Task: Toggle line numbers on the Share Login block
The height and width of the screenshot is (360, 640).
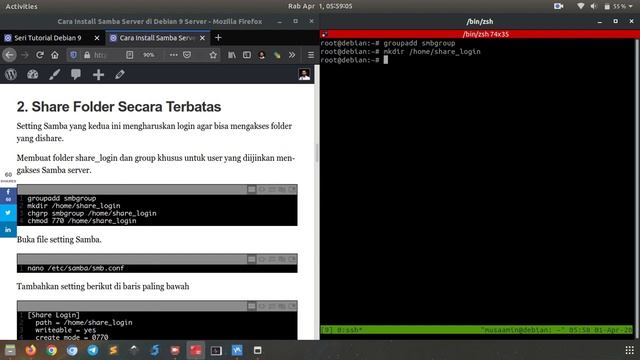Action: (x=251, y=306)
